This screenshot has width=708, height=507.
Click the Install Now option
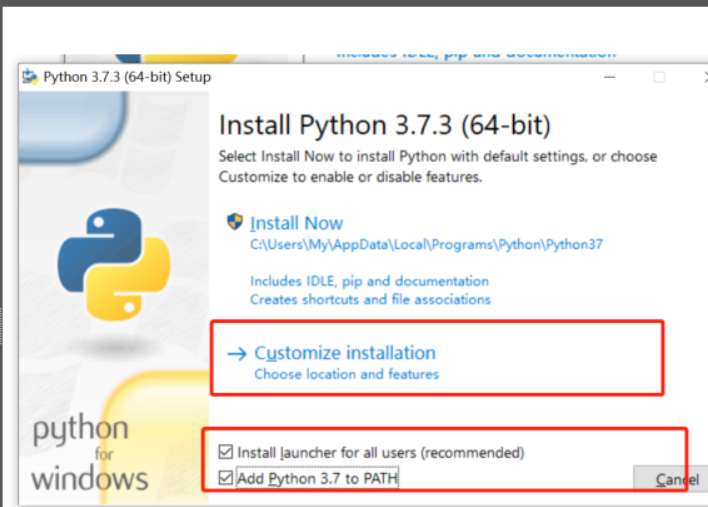tap(297, 223)
